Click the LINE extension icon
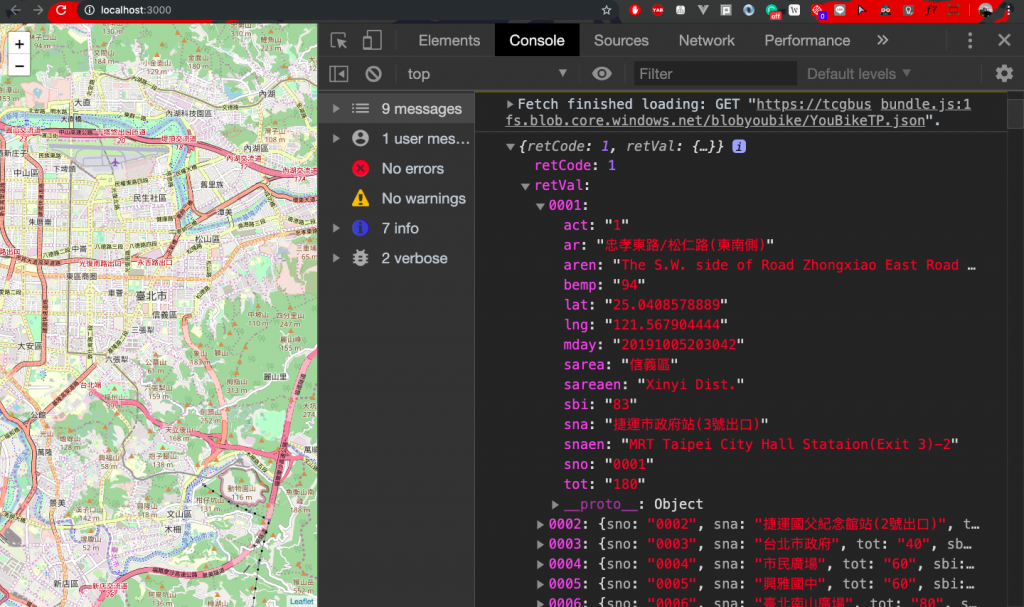 pyautogui.click(x=840, y=10)
